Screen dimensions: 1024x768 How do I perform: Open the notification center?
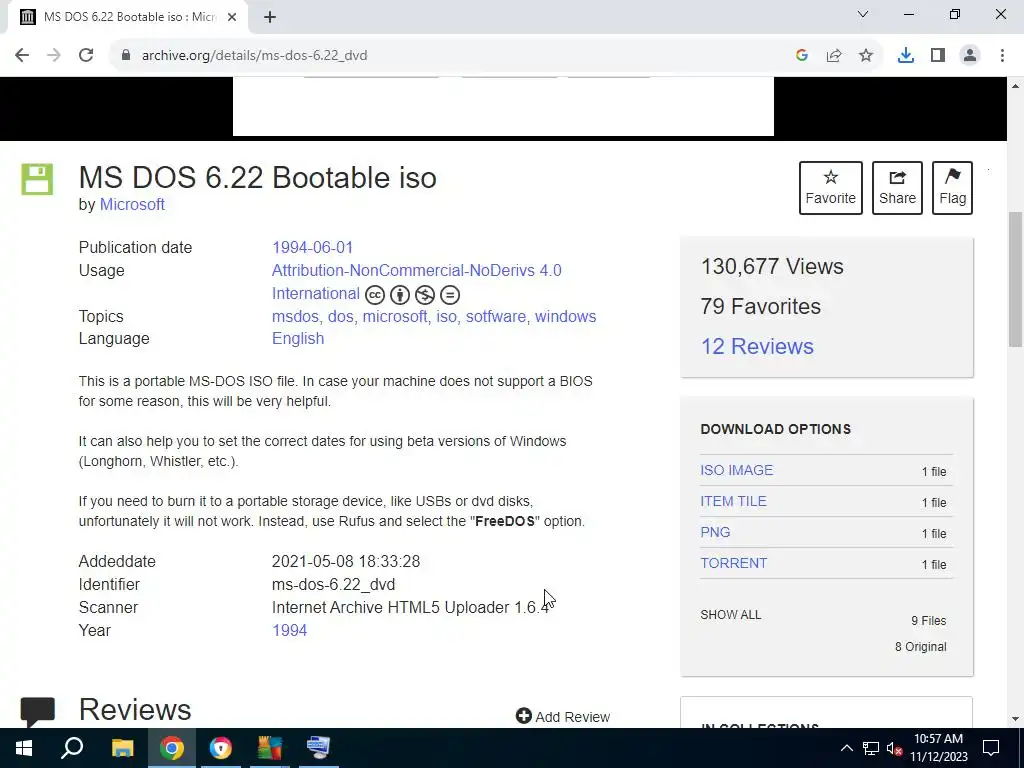coord(991,748)
